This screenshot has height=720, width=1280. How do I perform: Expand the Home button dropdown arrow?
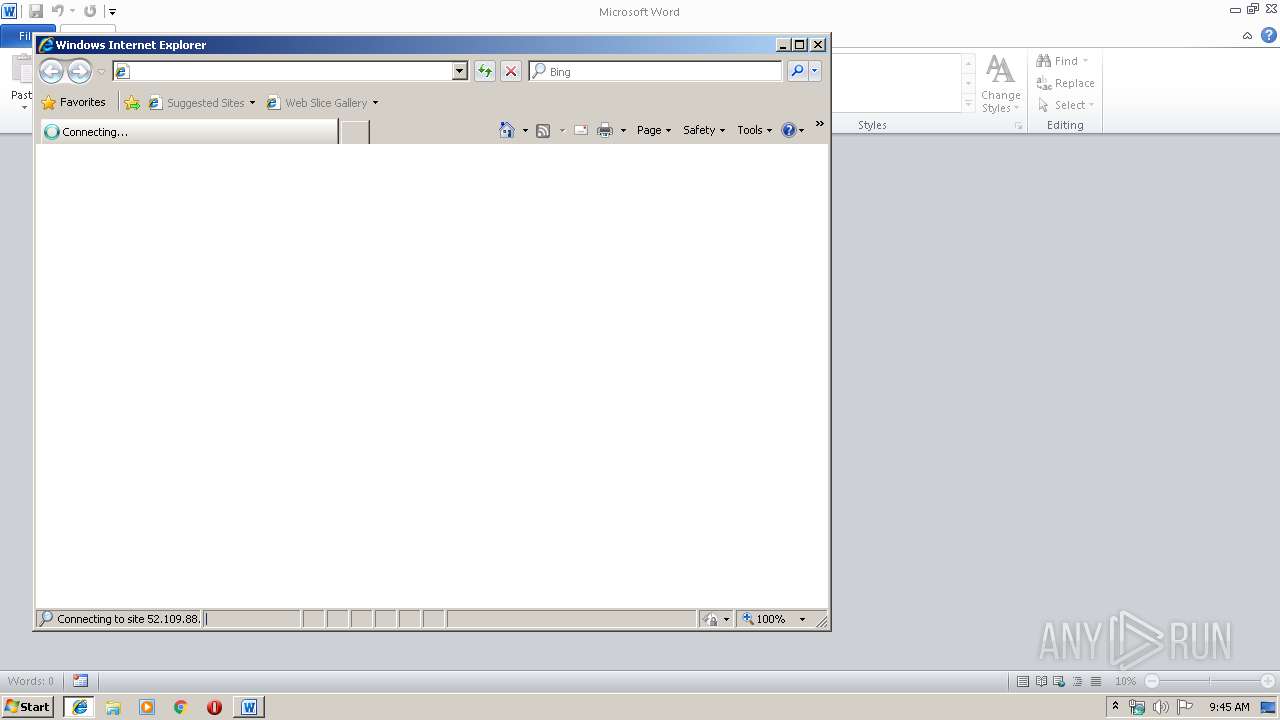click(x=525, y=130)
